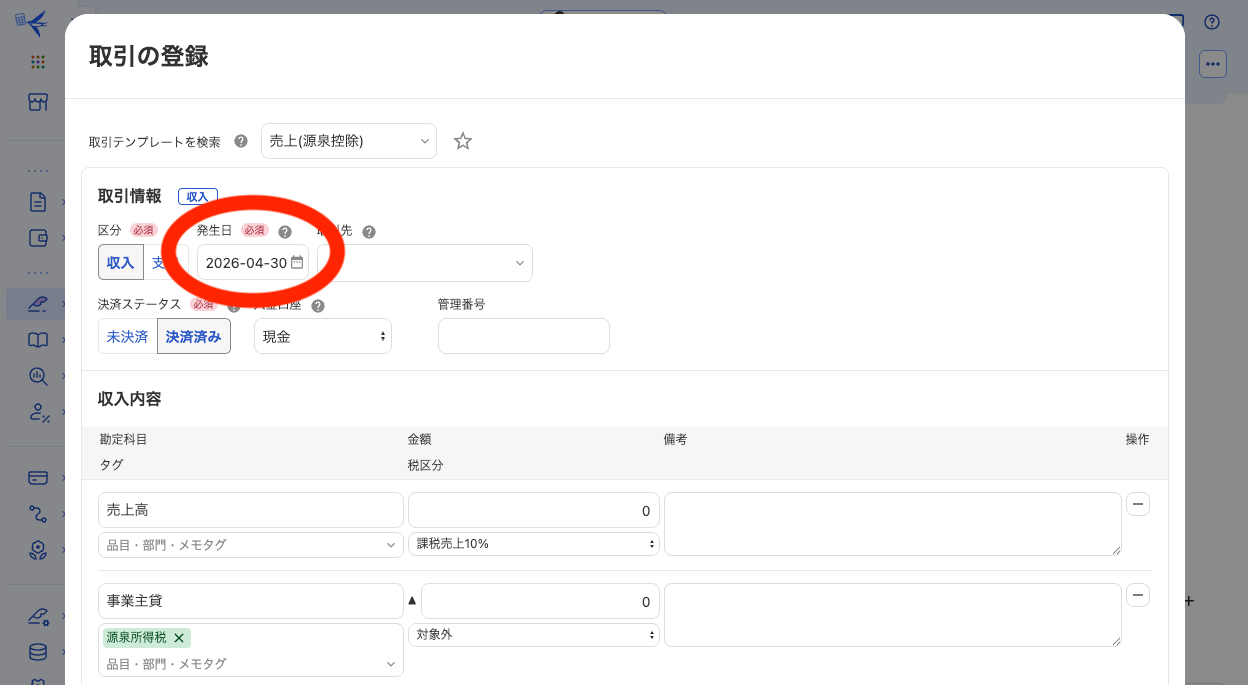
Task: Open the three-dots more menu button
Action: [1213, 64]
